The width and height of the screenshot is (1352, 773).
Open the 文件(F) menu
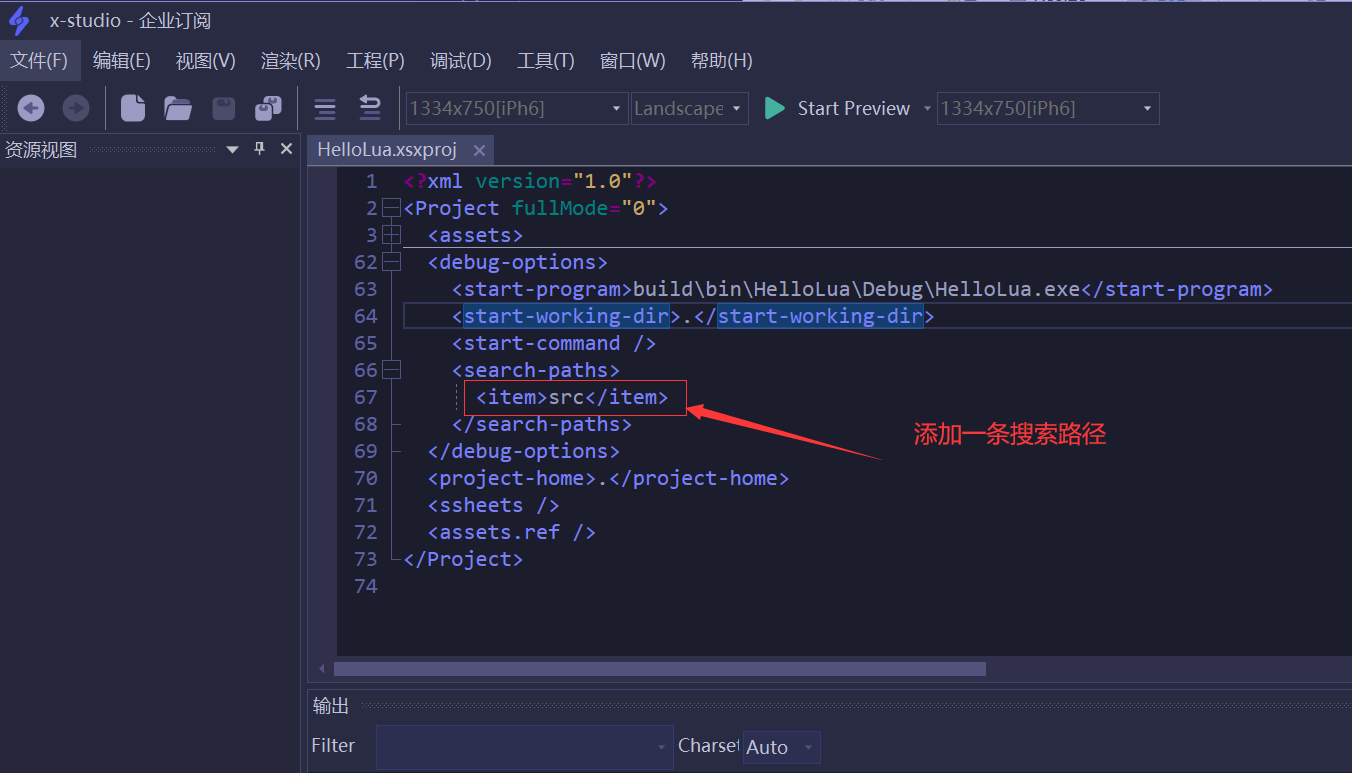tap(39, 61)
